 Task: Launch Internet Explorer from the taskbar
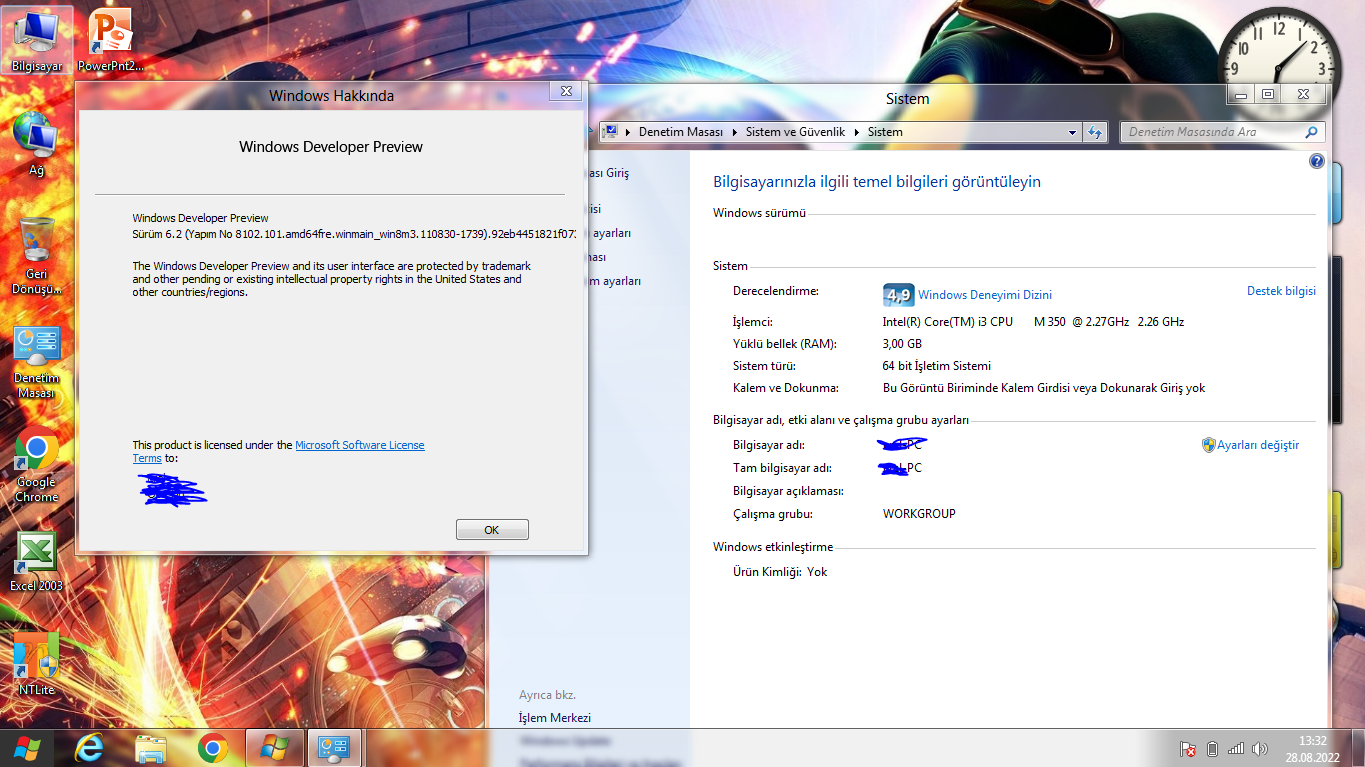pyautogui.click(x=90, y=748)
